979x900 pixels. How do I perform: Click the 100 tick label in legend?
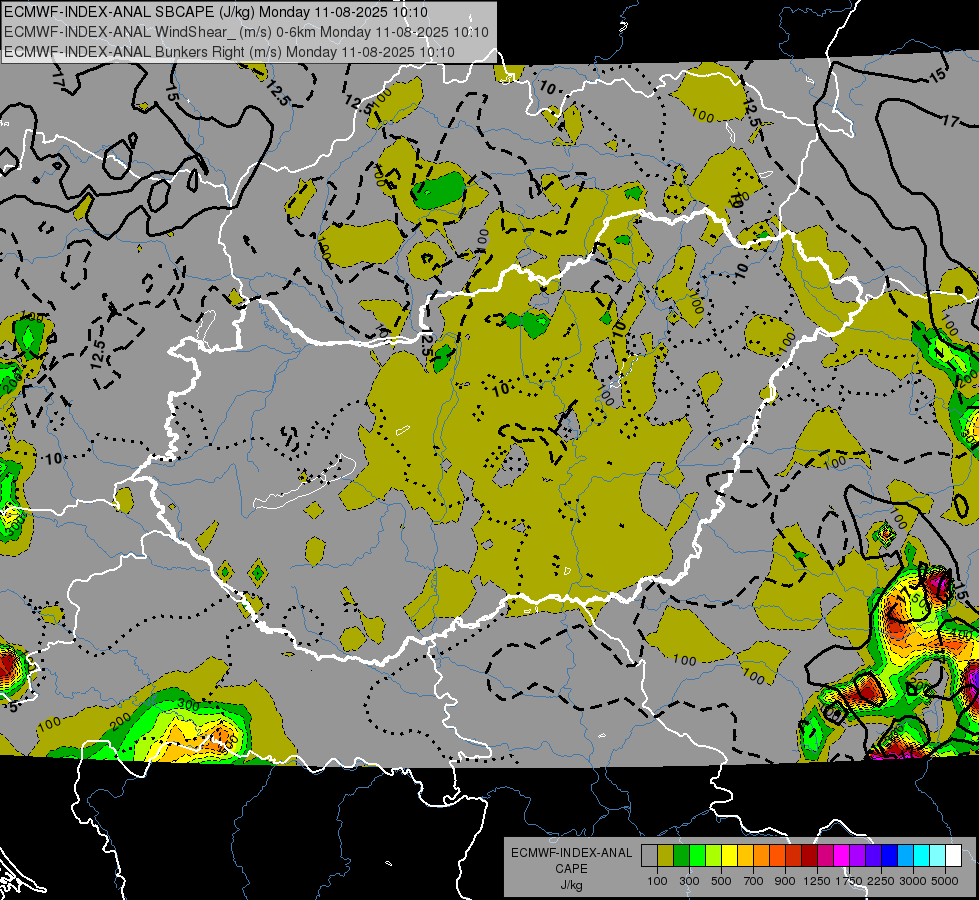coord(657,881)
